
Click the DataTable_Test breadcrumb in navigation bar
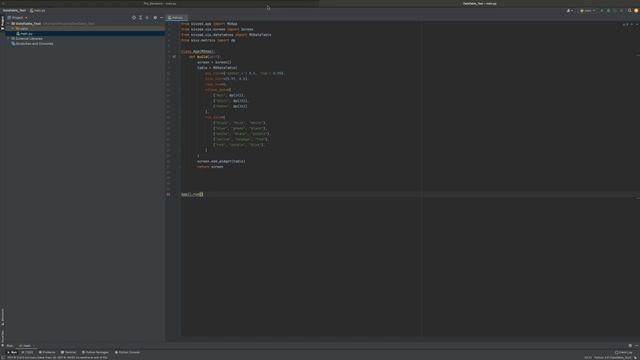(x=14, y=11)
